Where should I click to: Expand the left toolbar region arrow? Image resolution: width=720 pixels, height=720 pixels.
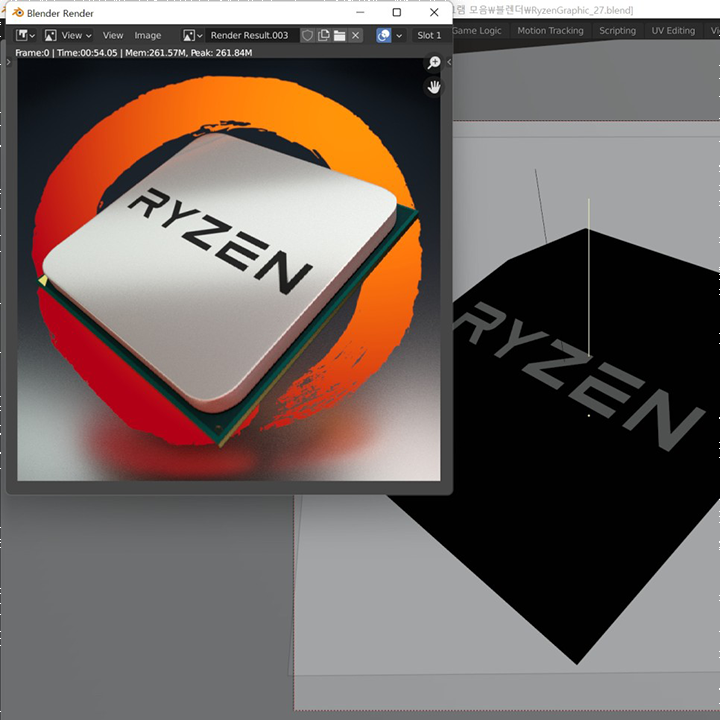(x=9, y=62)
